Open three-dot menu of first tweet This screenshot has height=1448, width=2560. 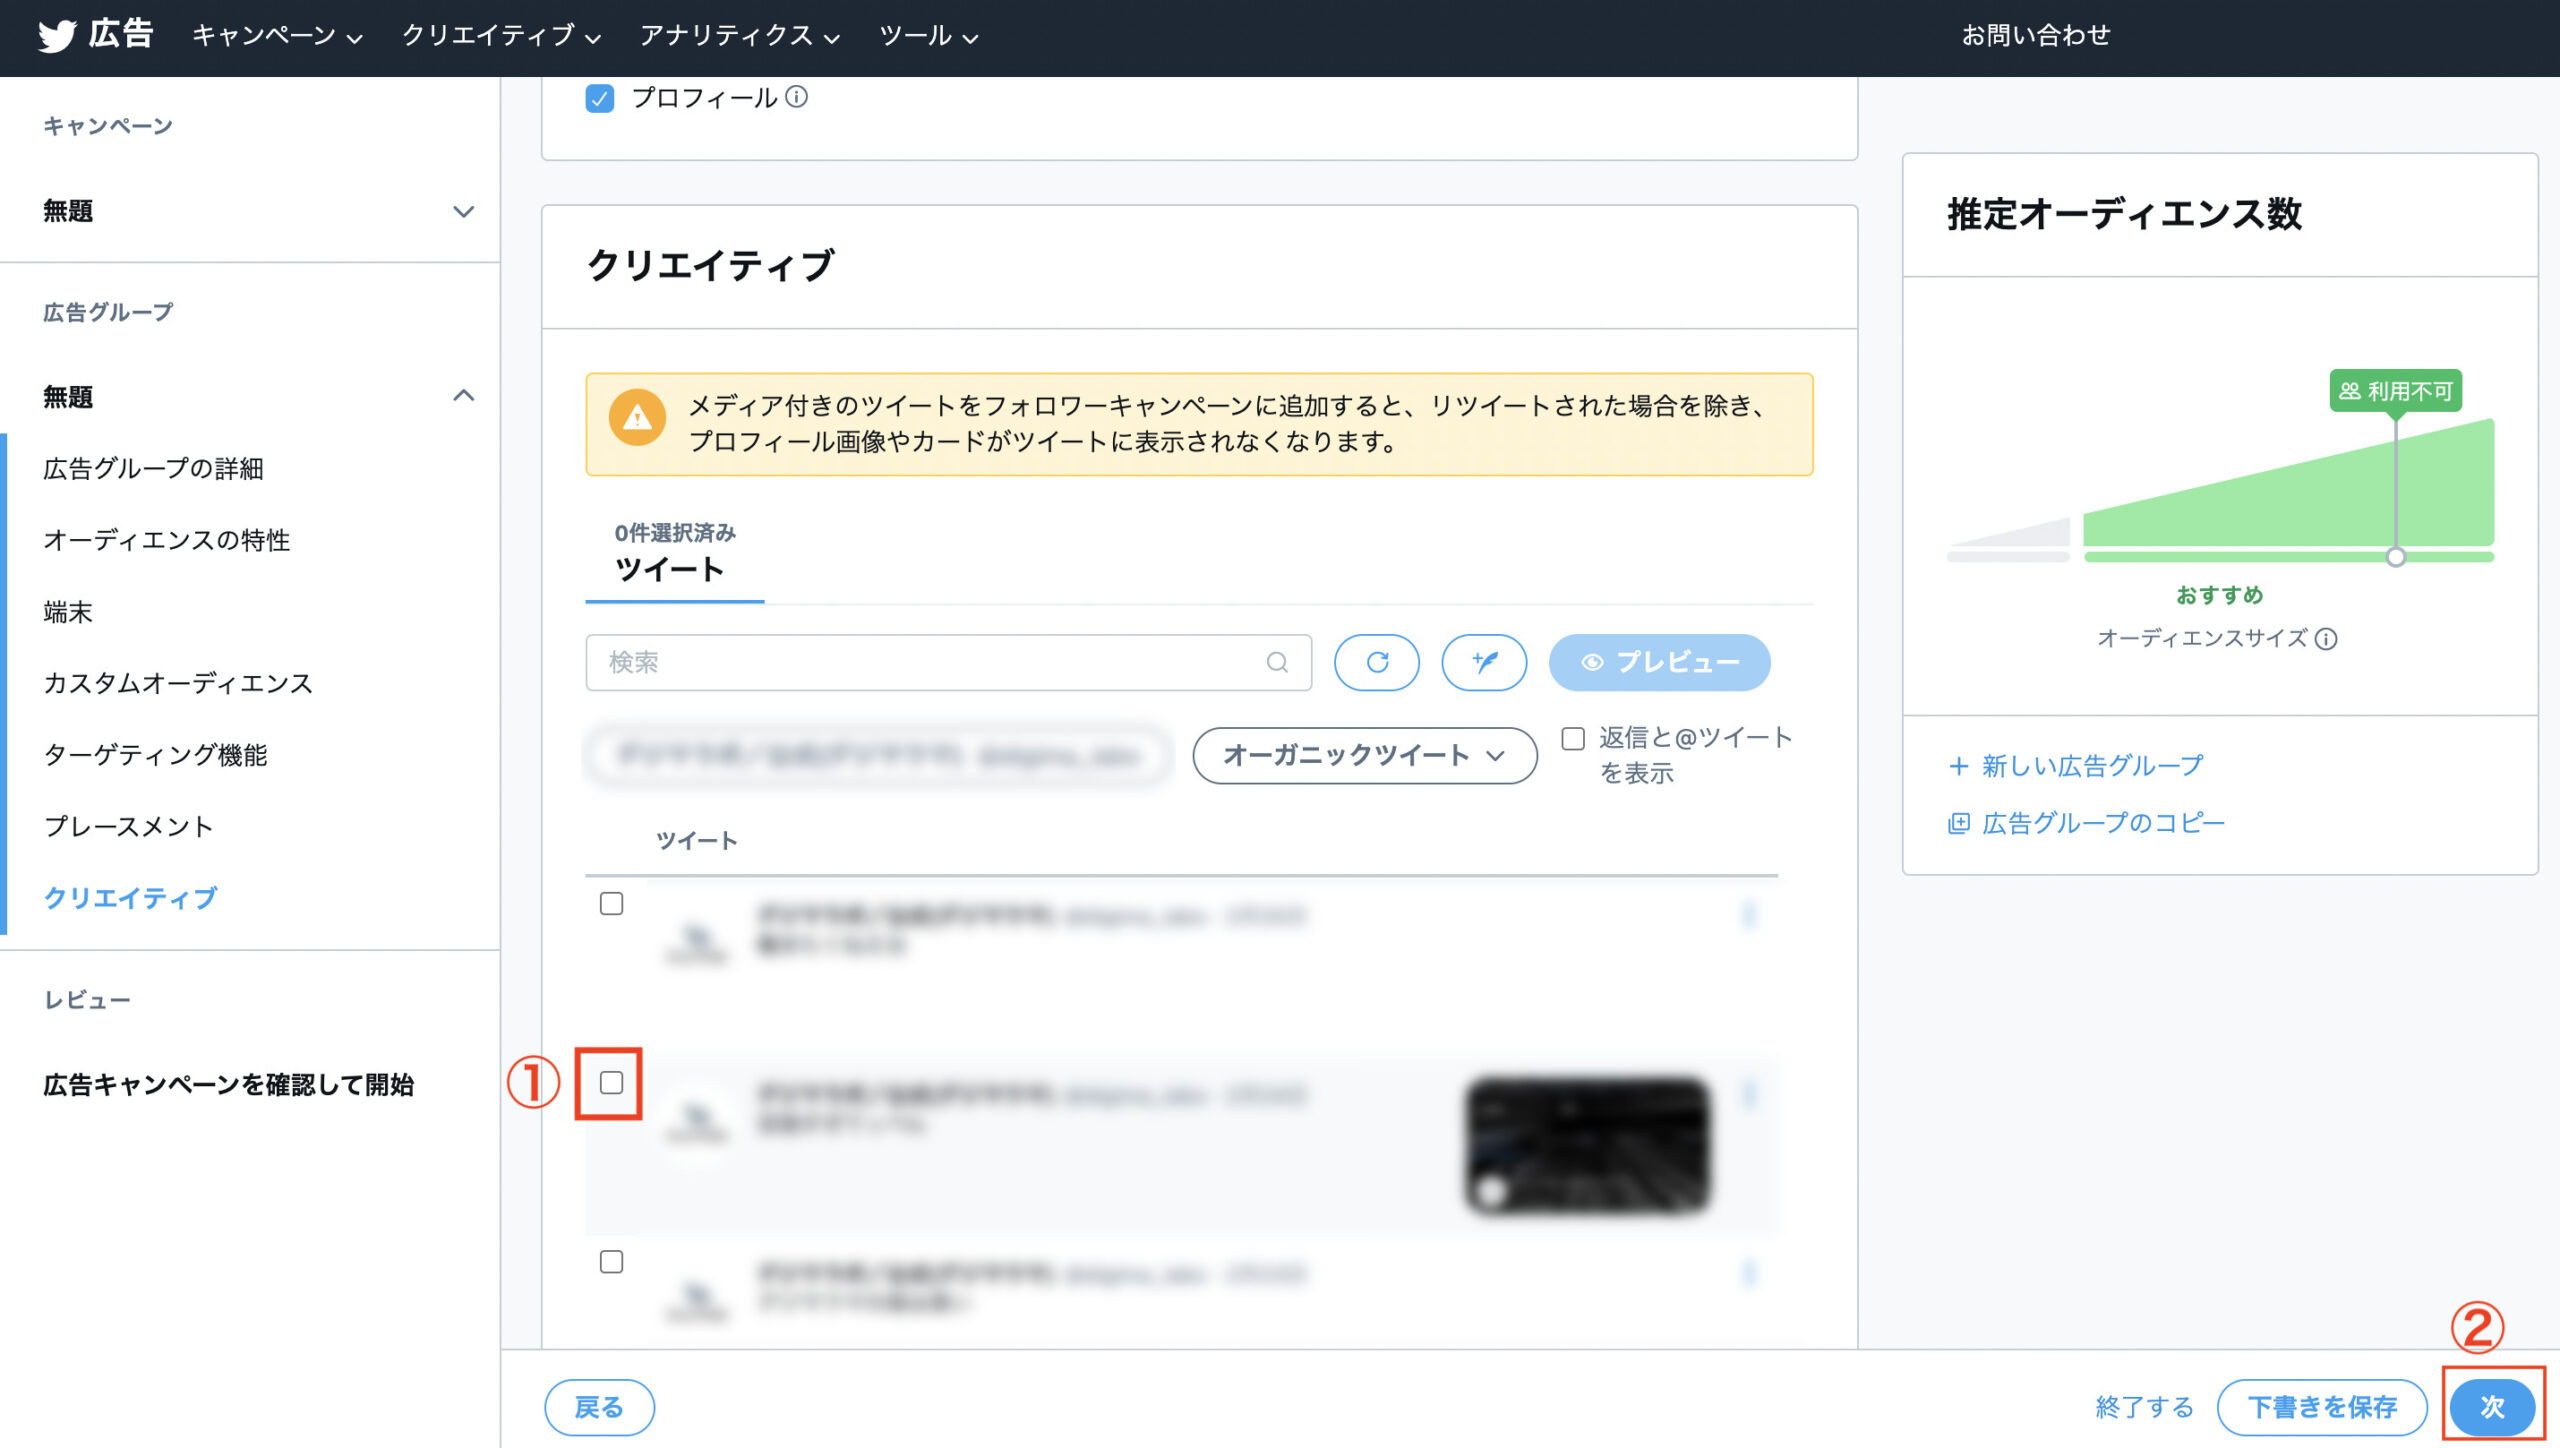(1749, 915)
